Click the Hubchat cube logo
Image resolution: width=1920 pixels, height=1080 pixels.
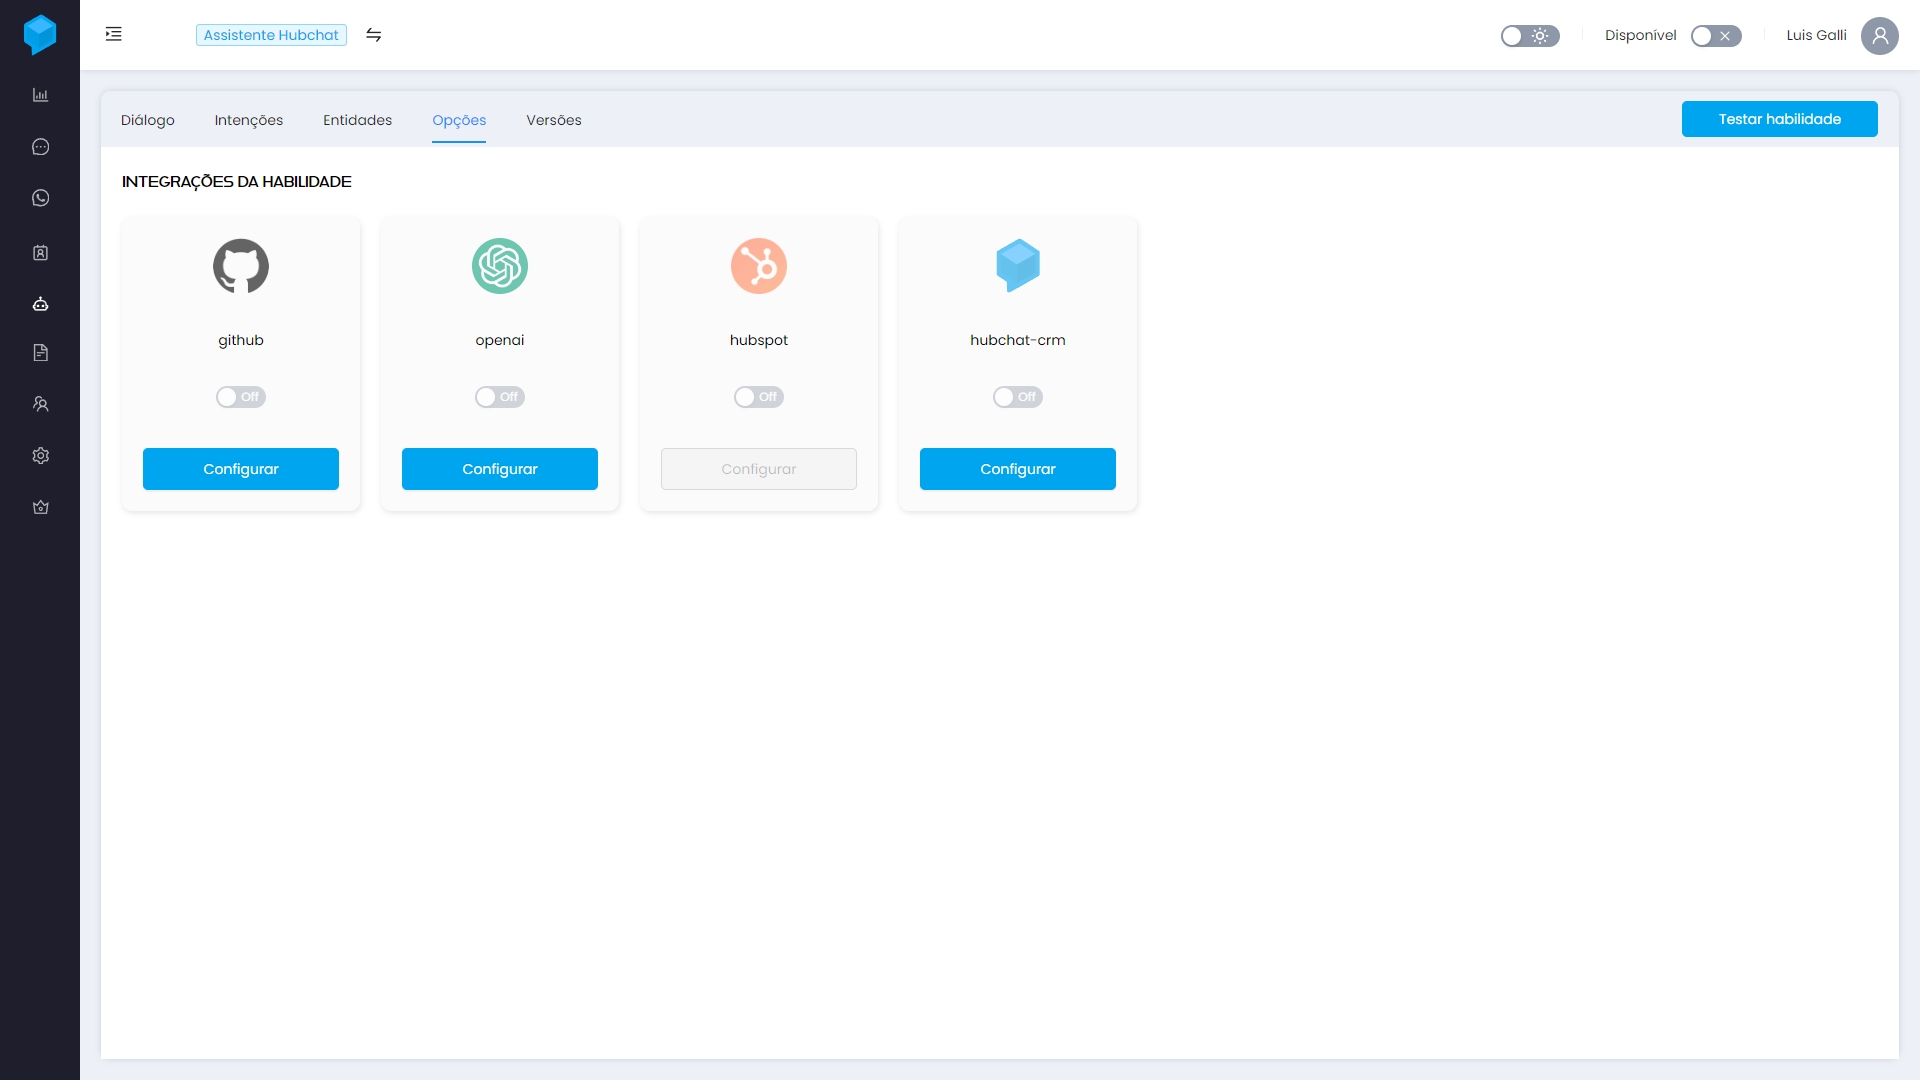click(40, 35)
